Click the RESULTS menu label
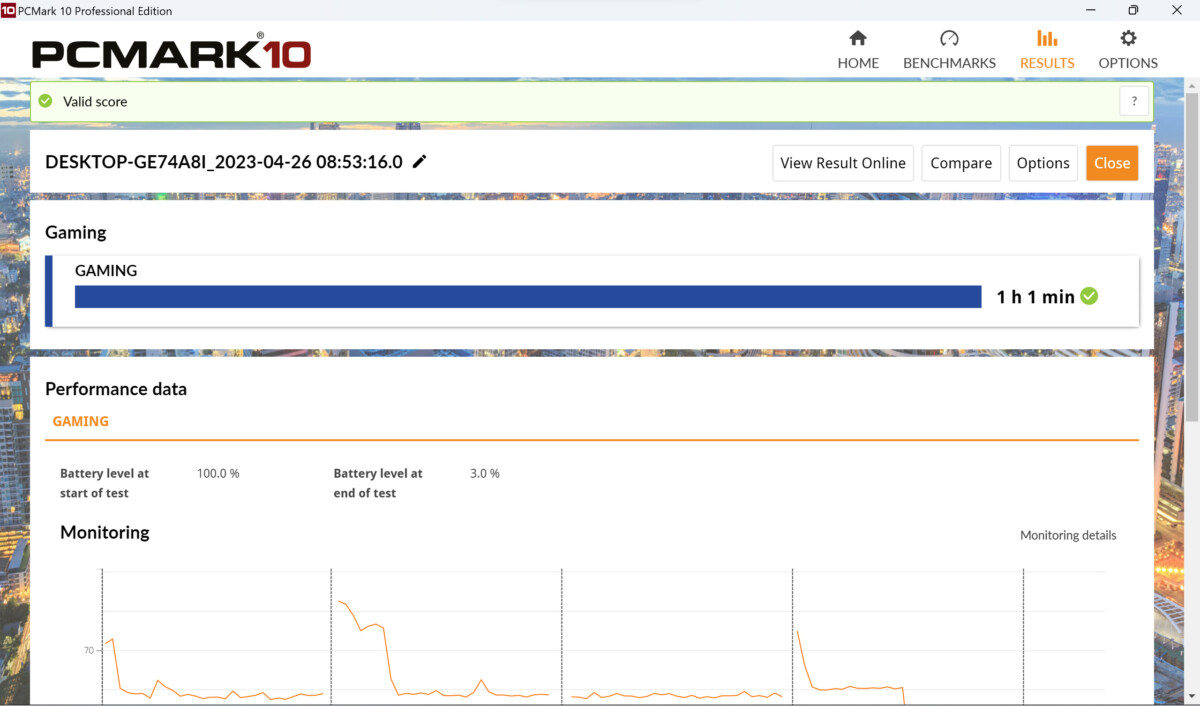This screenshot has width=1200, height=706. click(1047, 62)
